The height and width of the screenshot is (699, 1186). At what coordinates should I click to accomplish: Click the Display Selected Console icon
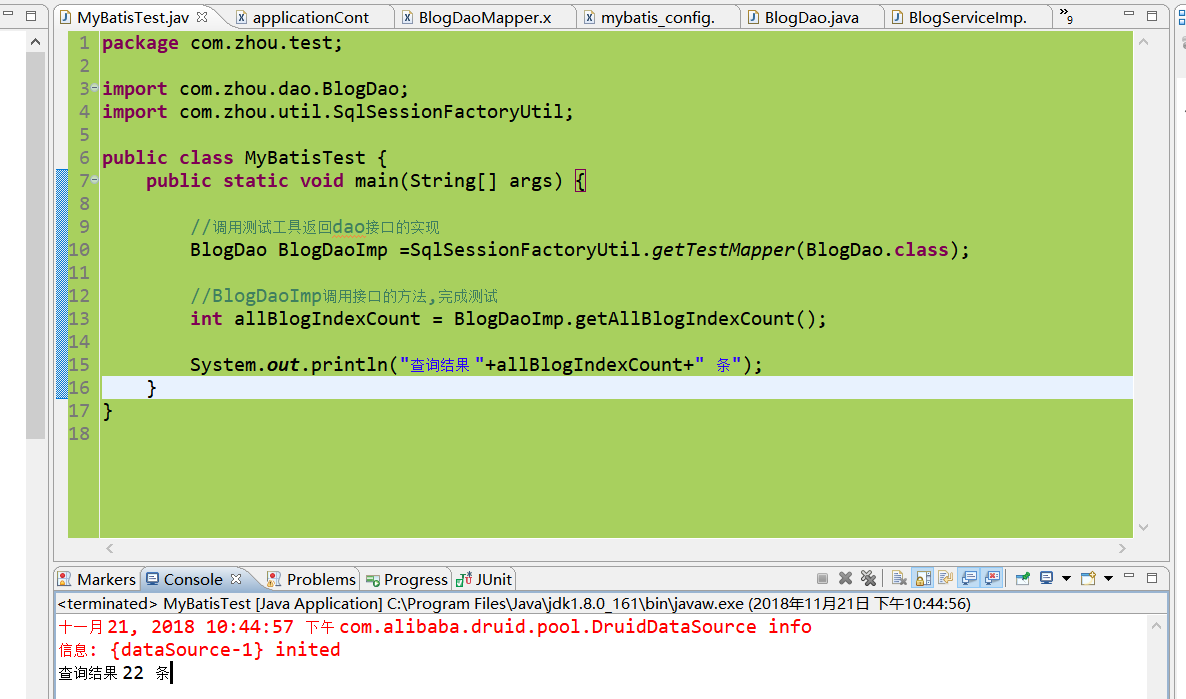click(1047, 578)
